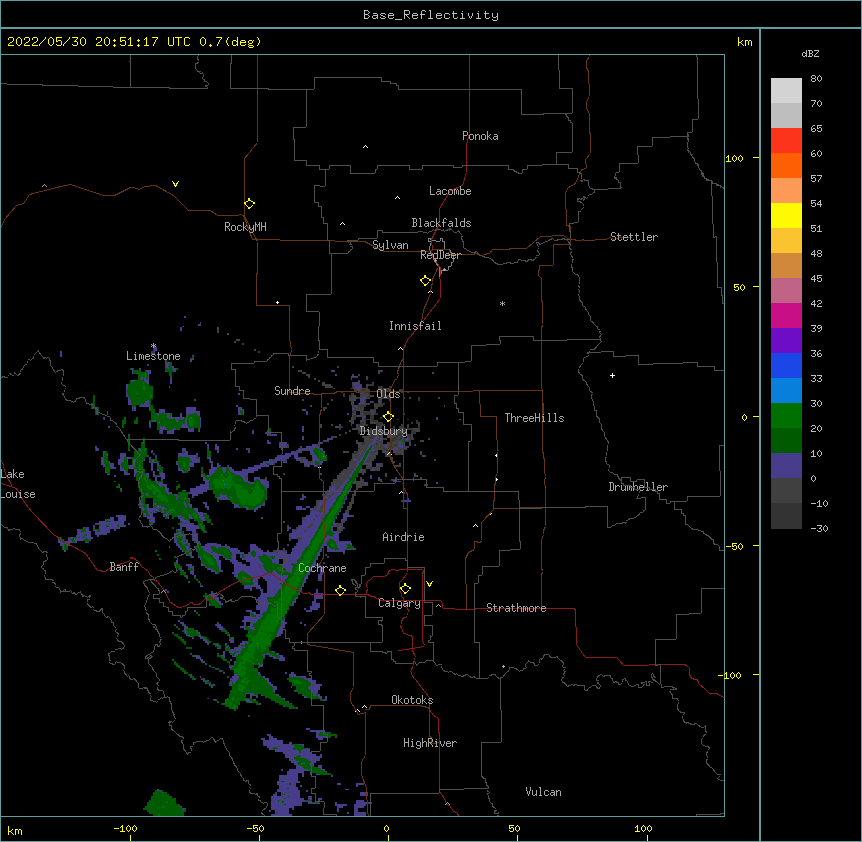The width and height of the screenshot is (862, 842).
Task: Select the Okotoks town label
Action: (x=412, y=700)
